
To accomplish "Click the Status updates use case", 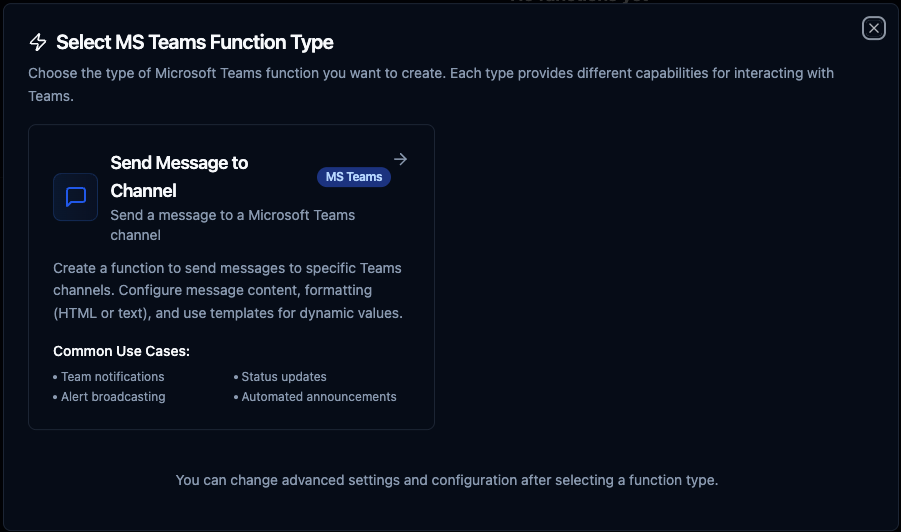I will click(284, 377).
